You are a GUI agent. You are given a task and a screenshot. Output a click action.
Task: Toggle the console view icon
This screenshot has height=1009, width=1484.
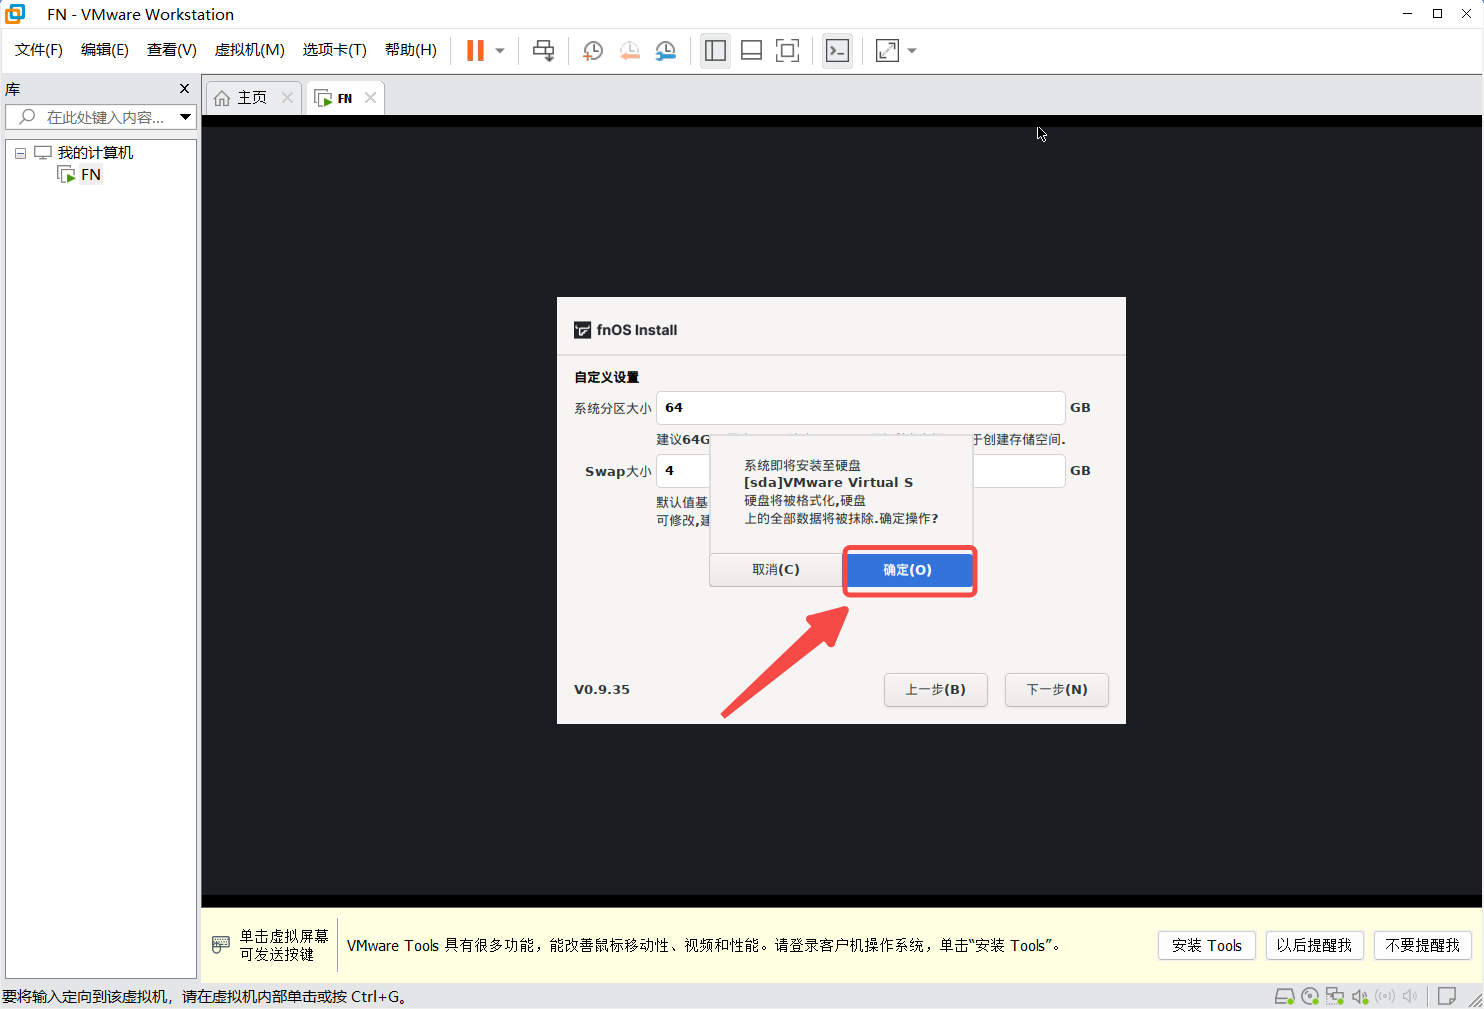coord(837,51)
